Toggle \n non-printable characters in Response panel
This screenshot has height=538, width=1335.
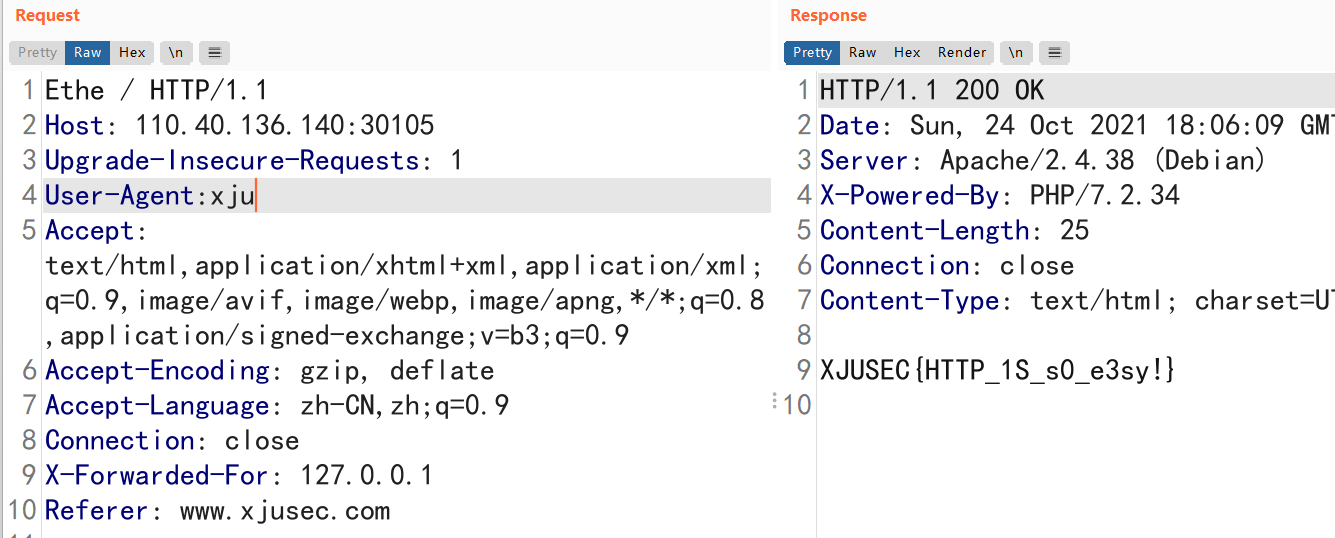pyautogui.click(x=1015, y=53)
